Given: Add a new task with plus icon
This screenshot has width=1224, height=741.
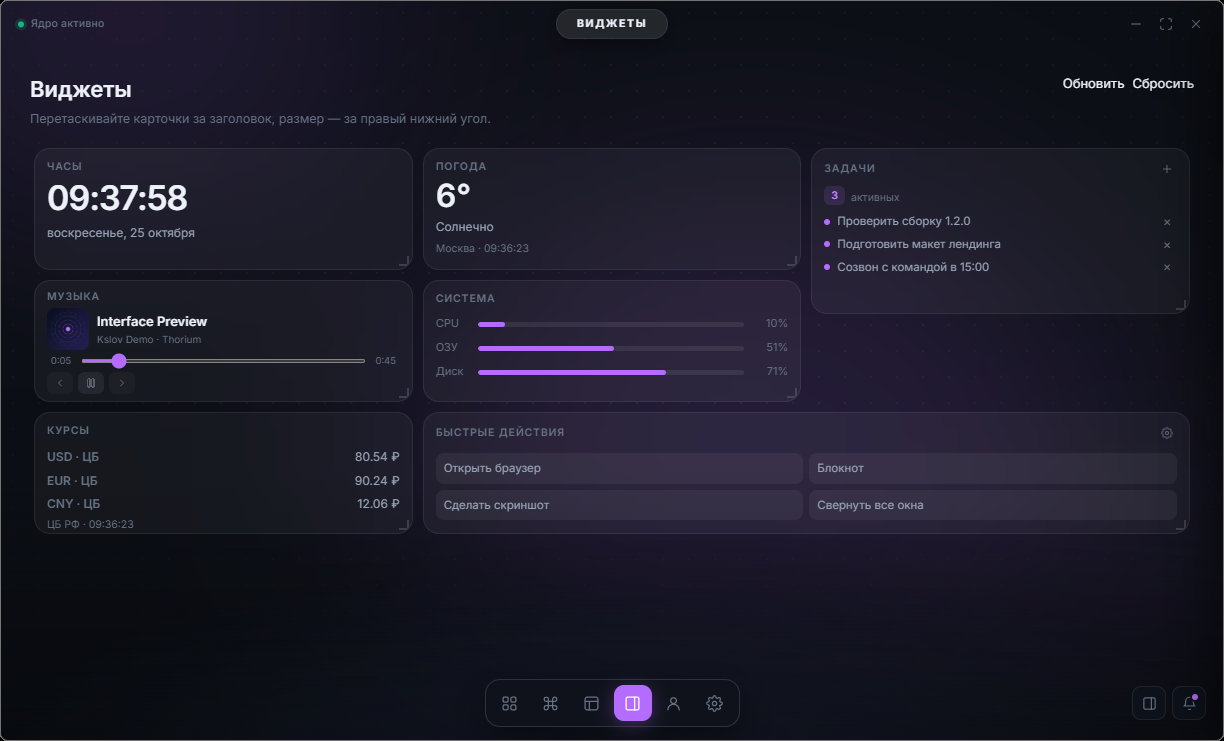Looking at the screenshot, I should [x=1167, y=169].
